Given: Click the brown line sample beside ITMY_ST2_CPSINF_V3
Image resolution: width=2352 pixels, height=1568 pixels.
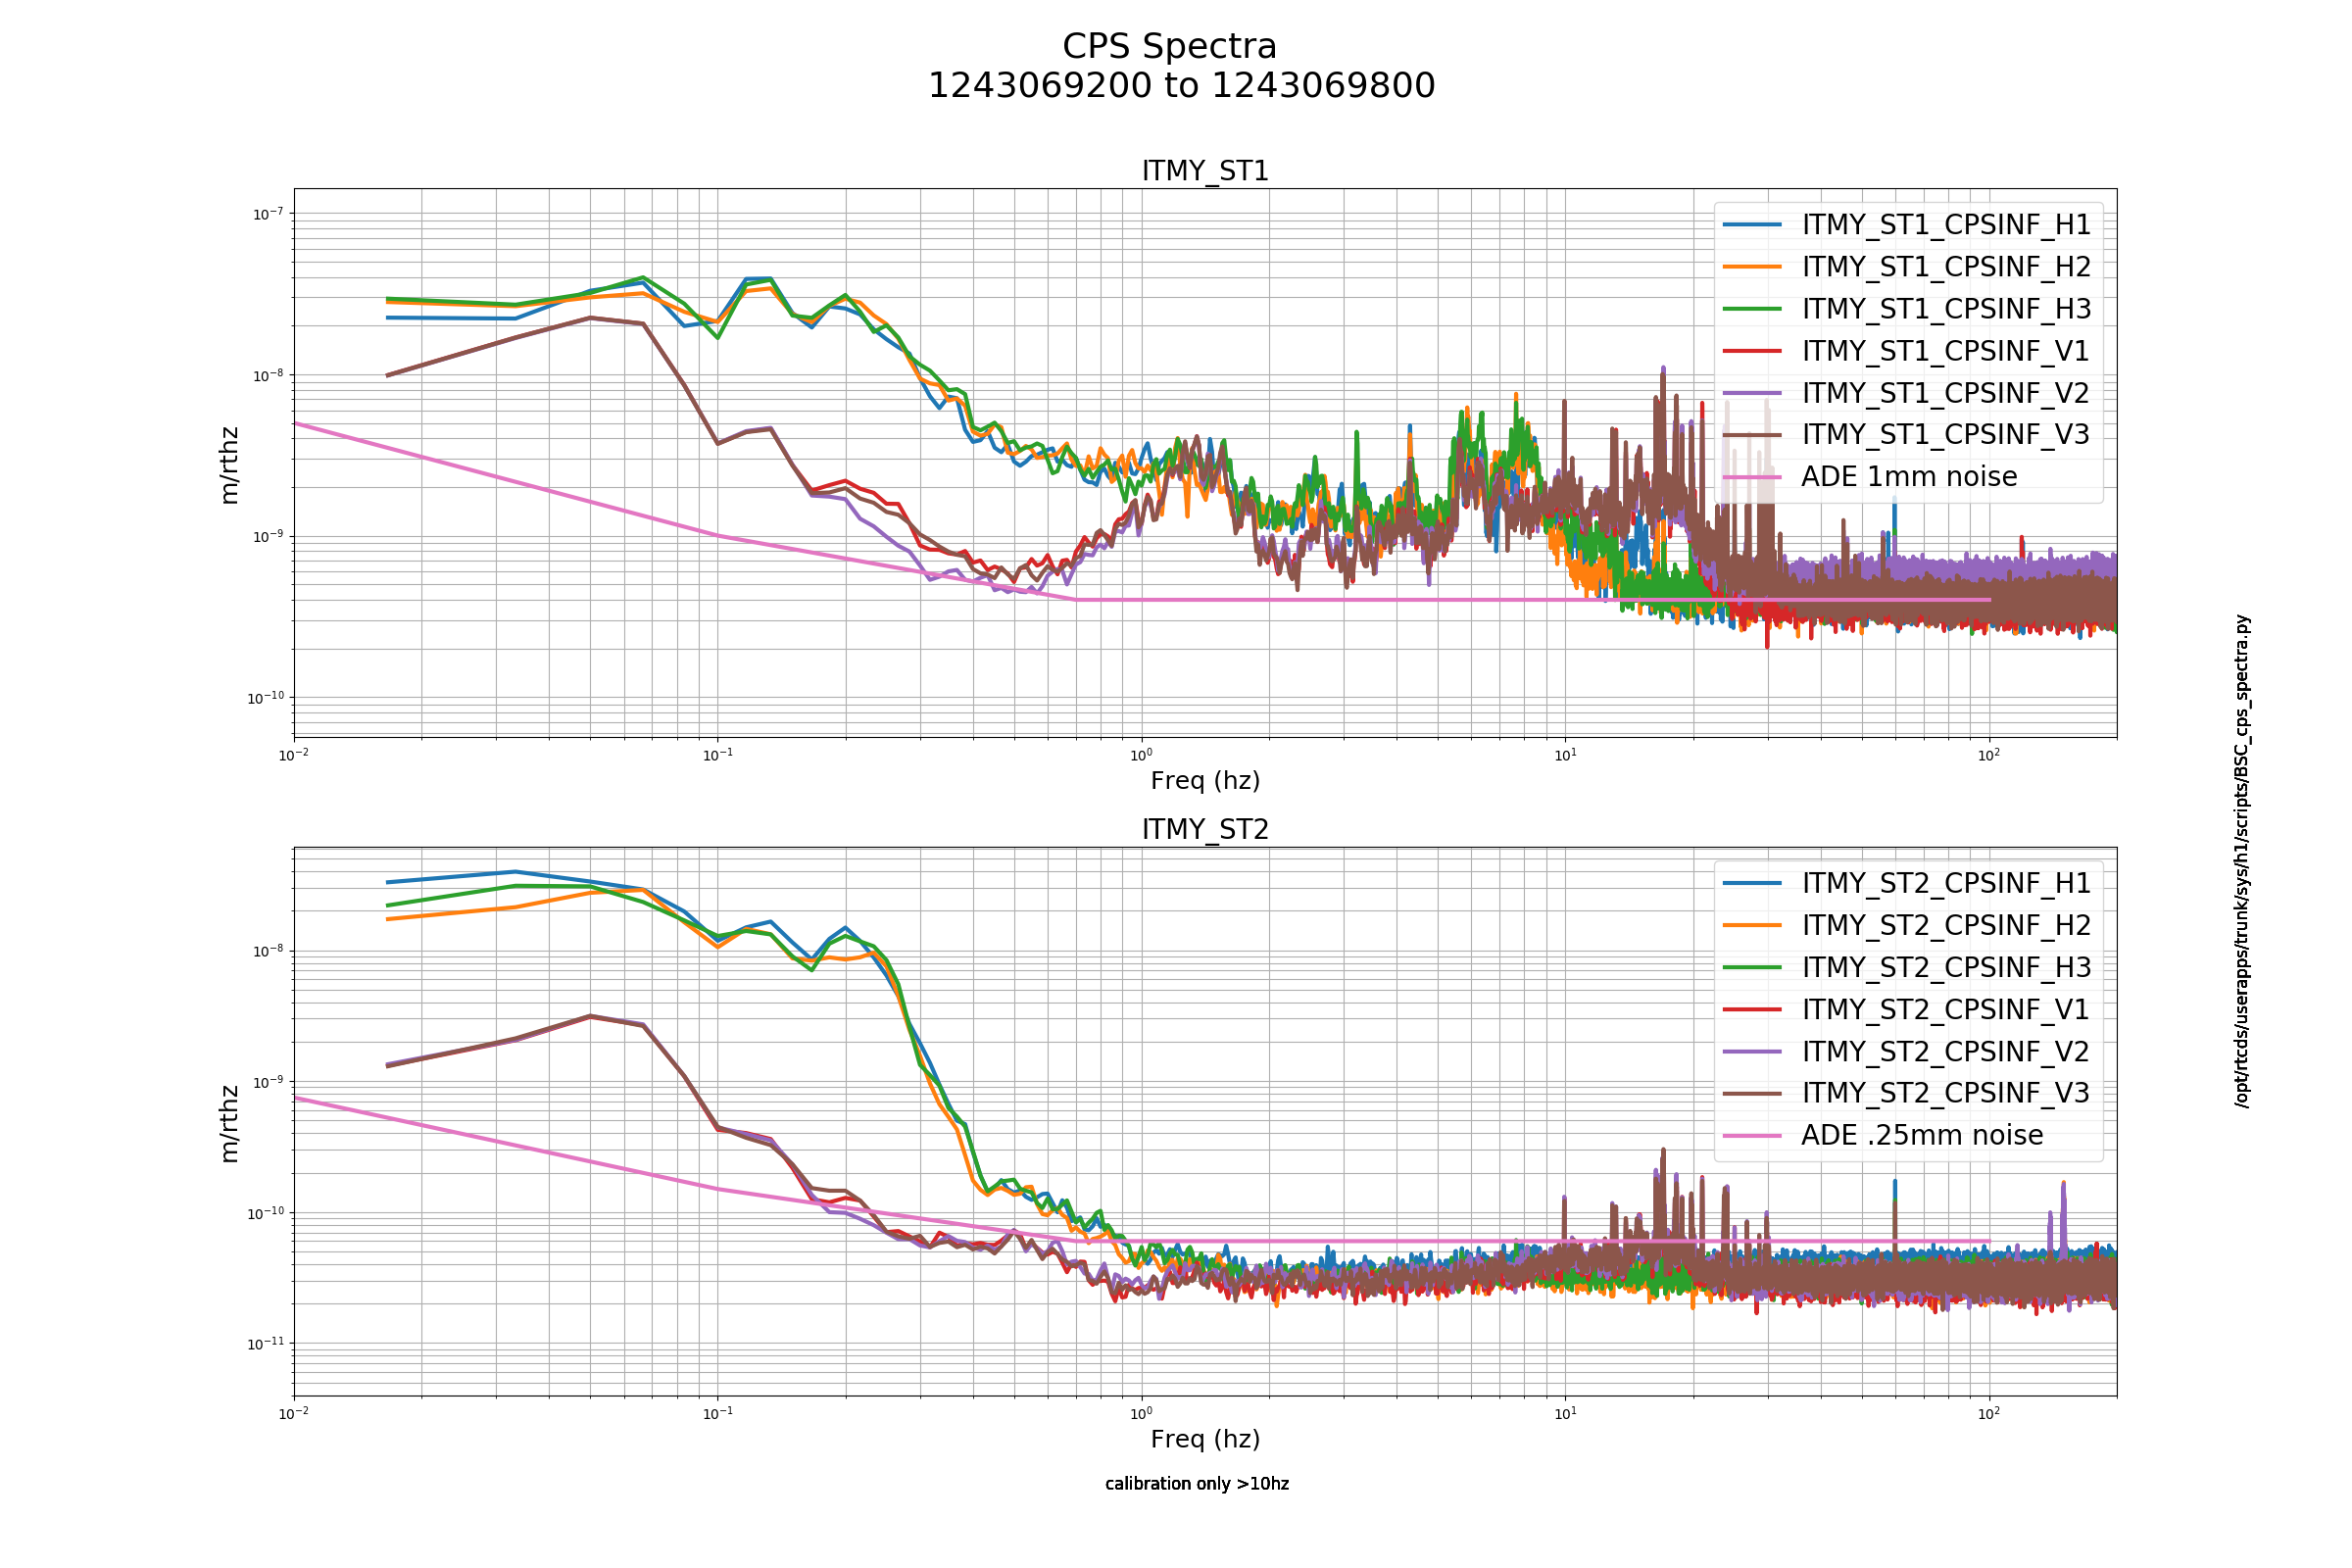Looking at the screenshot, I should coord(1753,1094).
